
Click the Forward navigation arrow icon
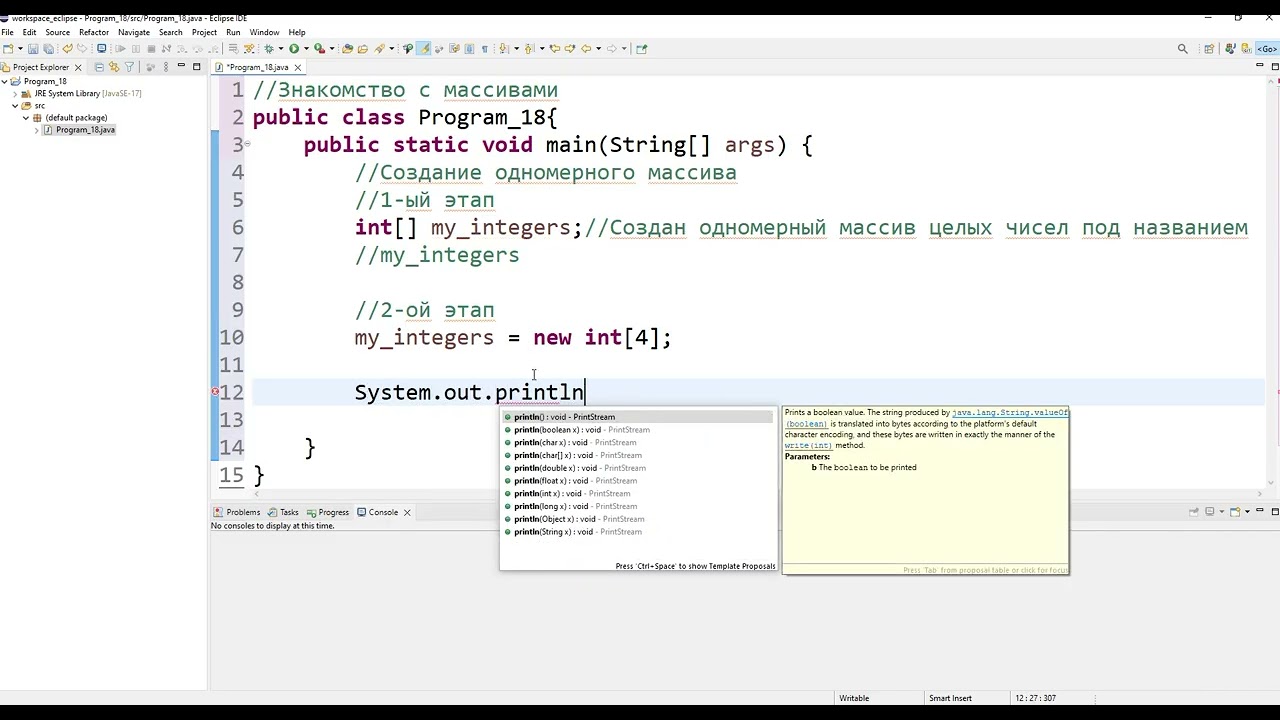point(611,48)
